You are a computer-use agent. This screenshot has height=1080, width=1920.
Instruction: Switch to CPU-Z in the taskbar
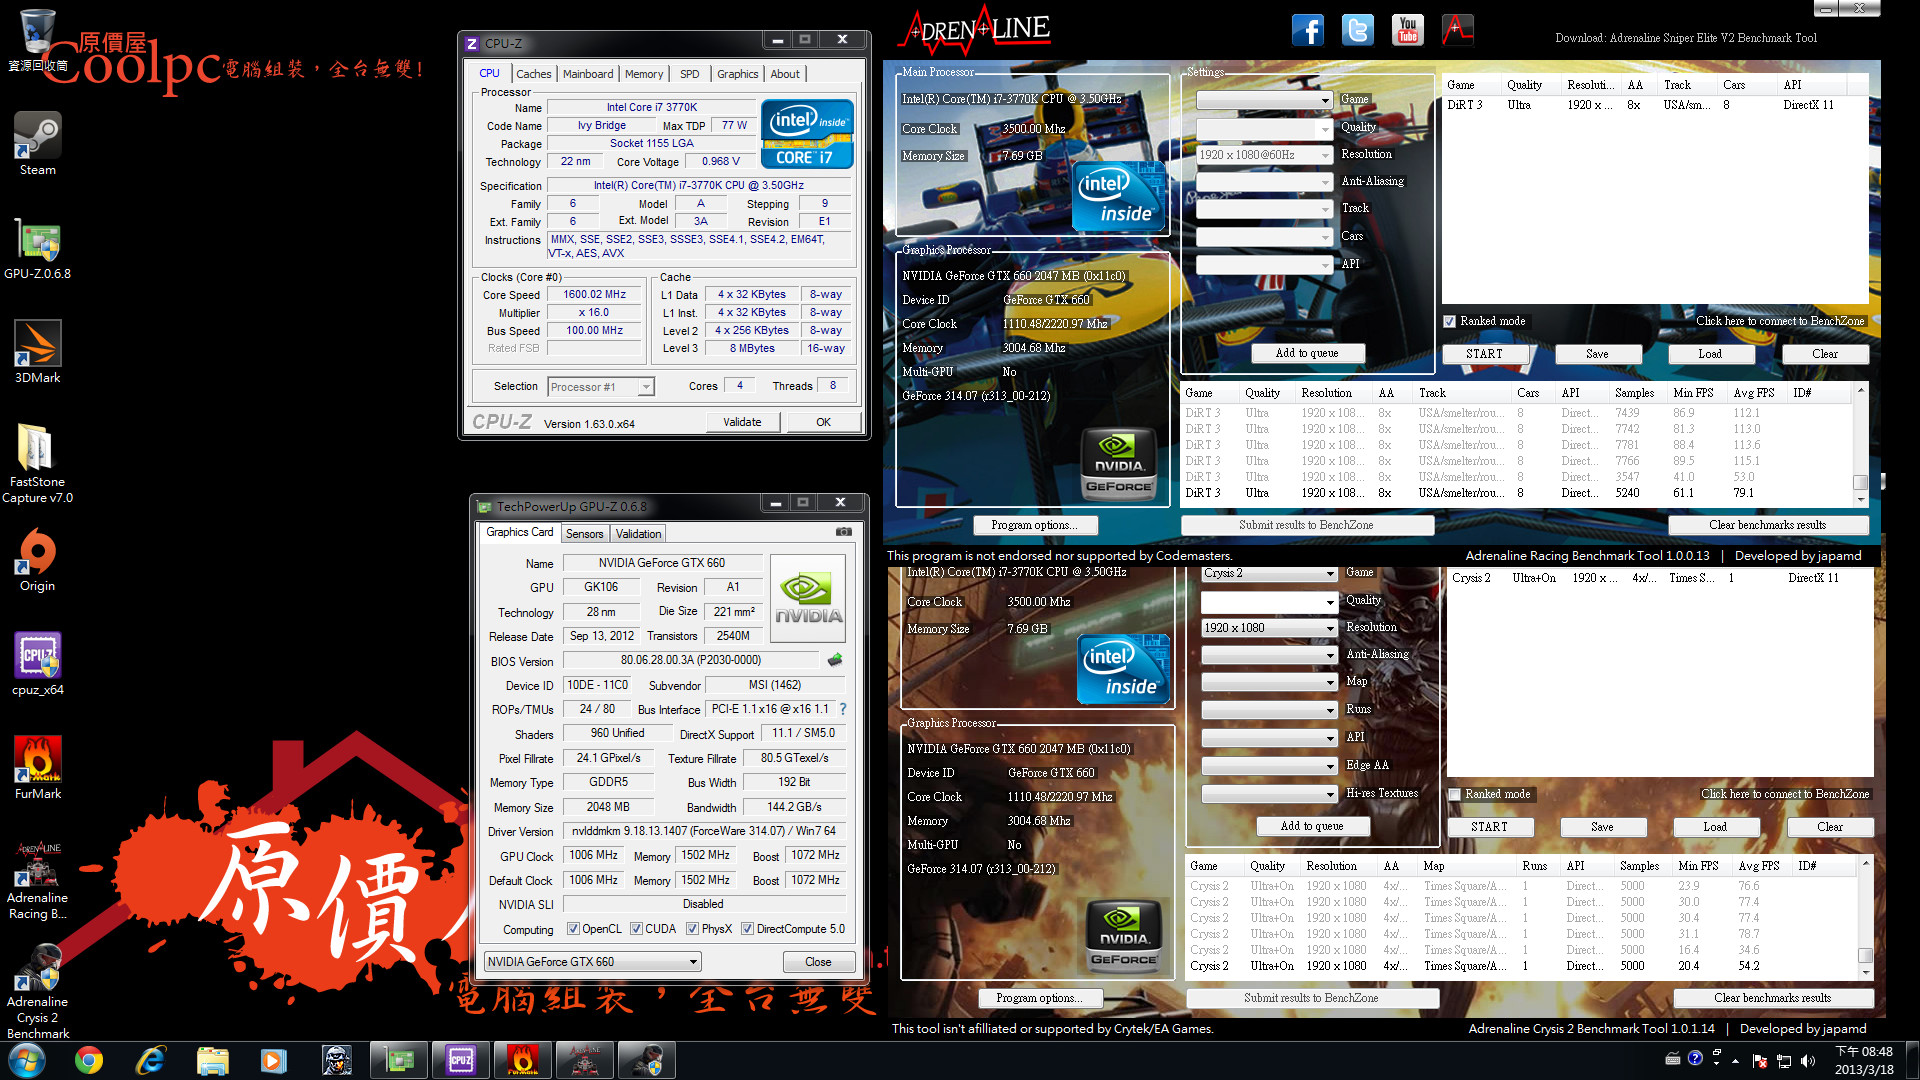(x=461, y=1060)
